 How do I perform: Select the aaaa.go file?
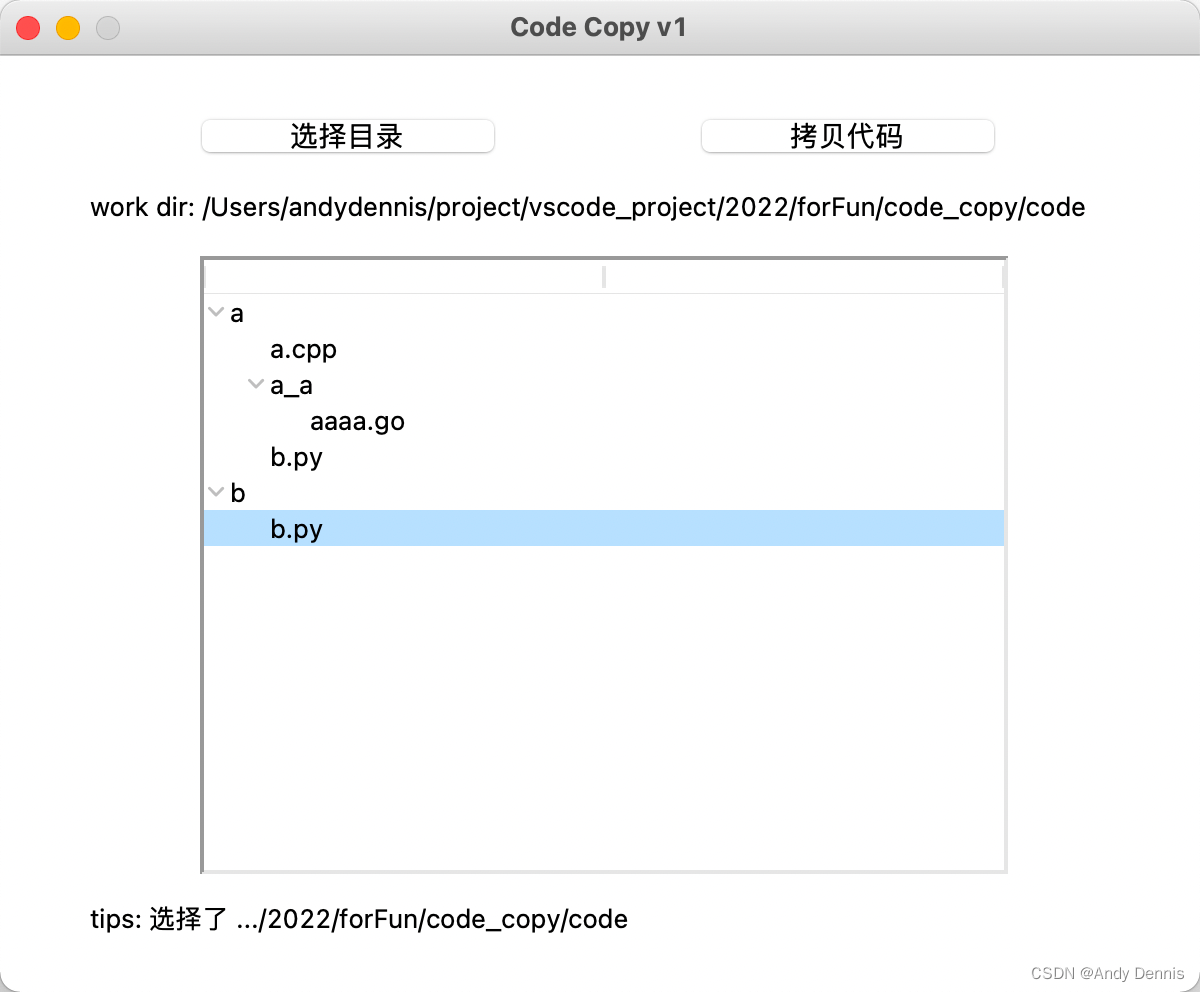click(357, 420)
